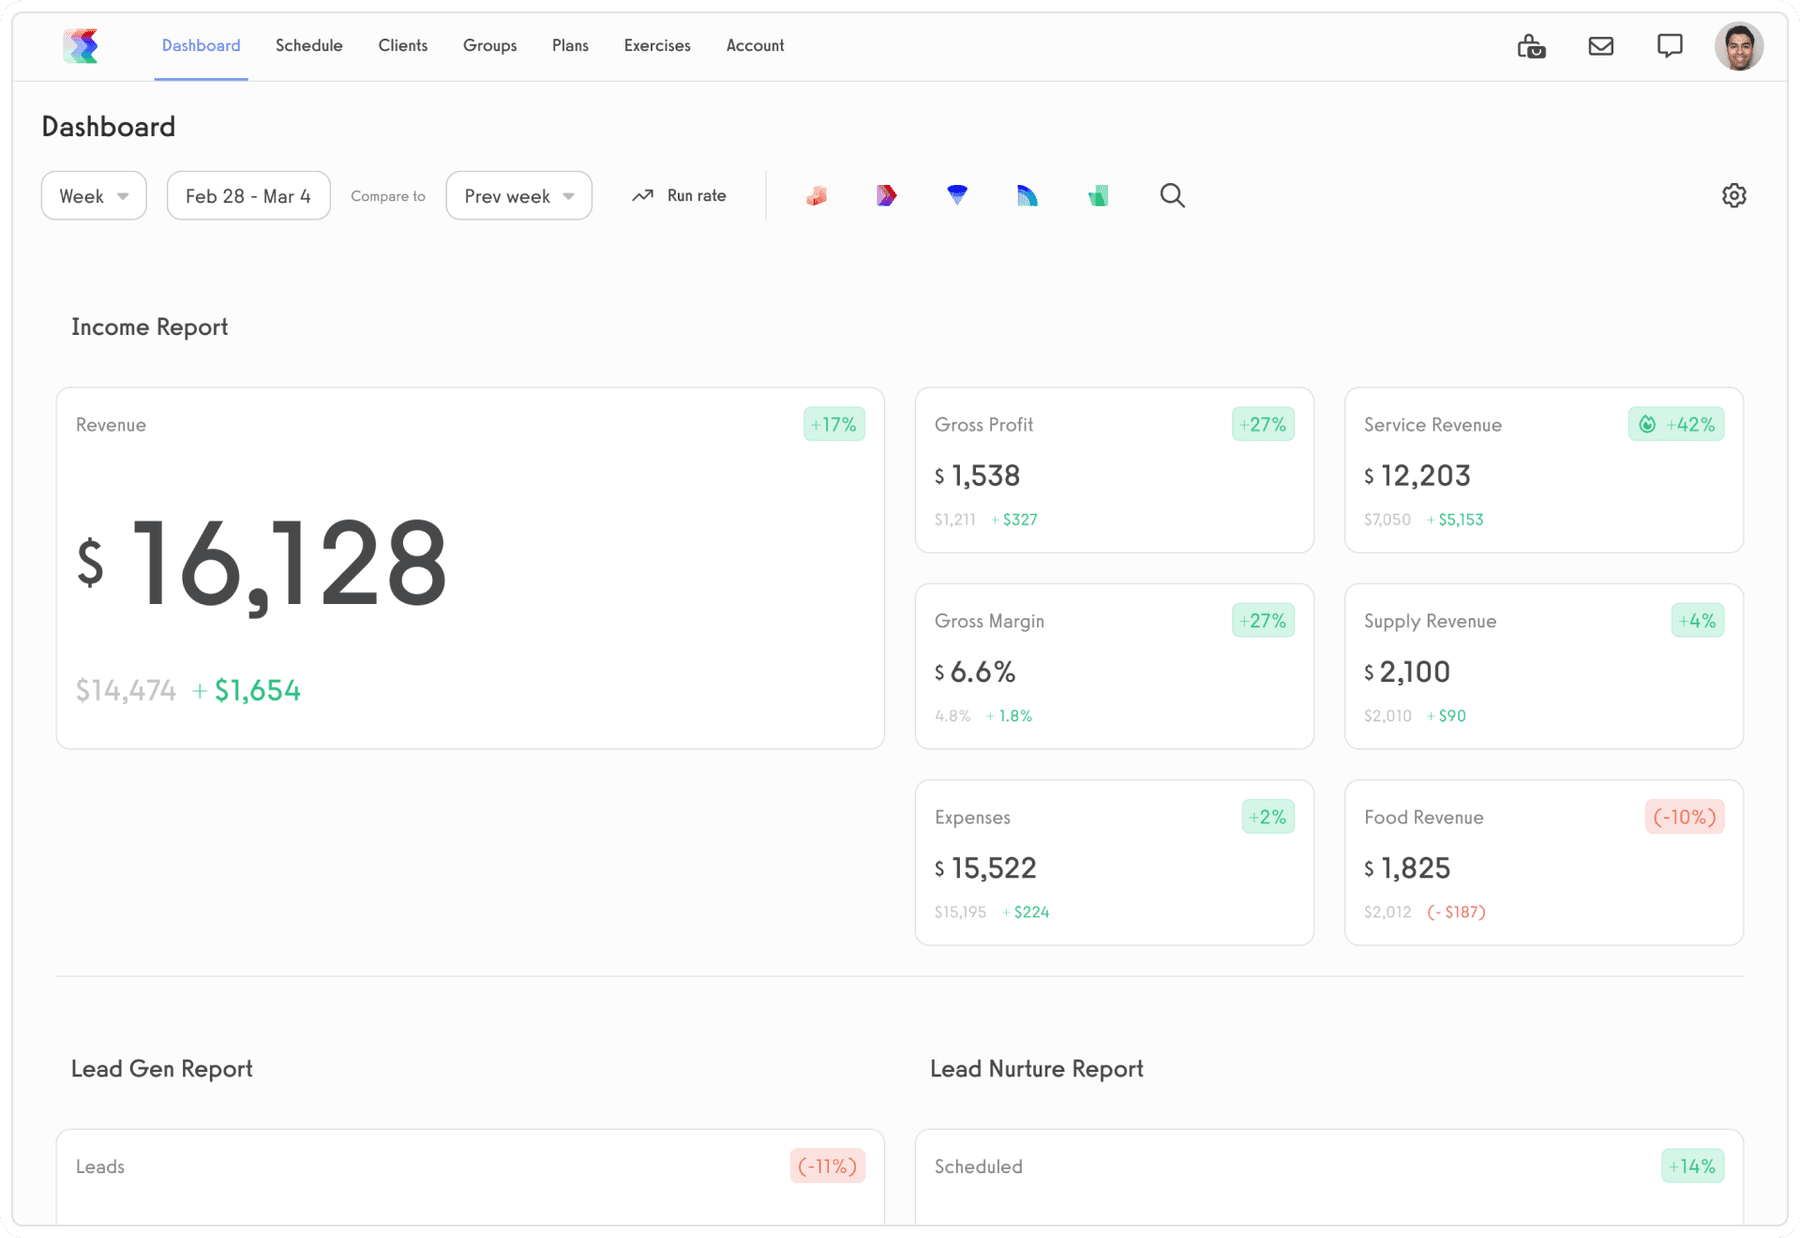Click the Run rate button
This screenshot has width=1800, height=1238.
coord(680,195)
